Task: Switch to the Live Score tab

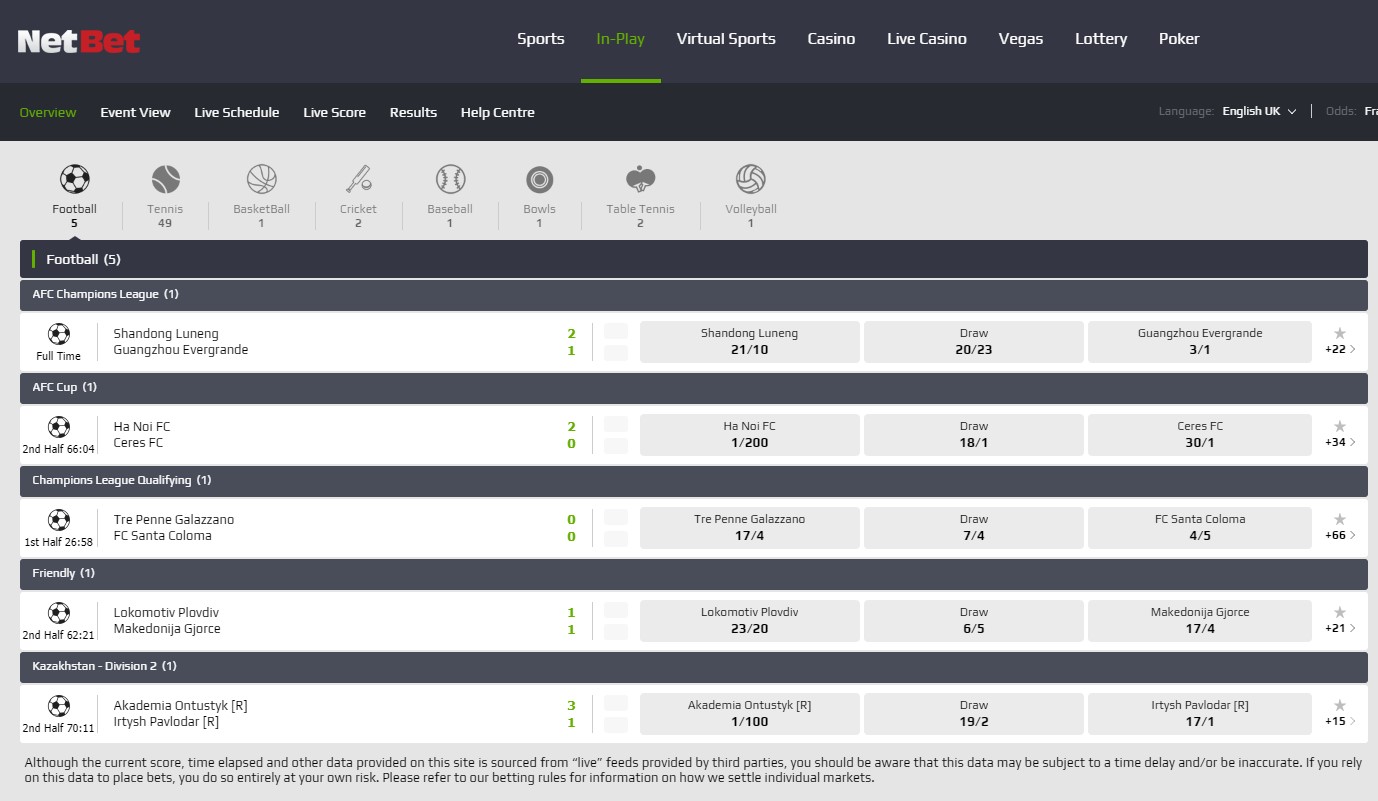Action: click(335, 113)
